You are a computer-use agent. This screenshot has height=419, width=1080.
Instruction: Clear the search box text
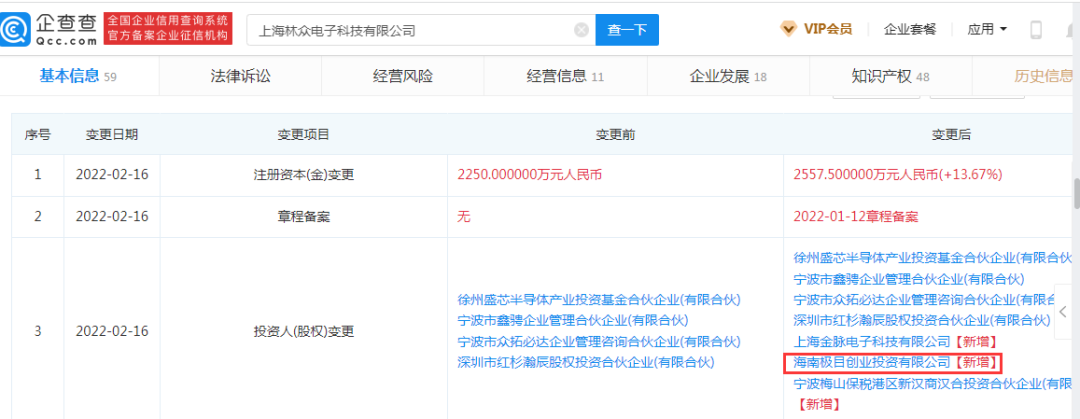coord(581,30)
